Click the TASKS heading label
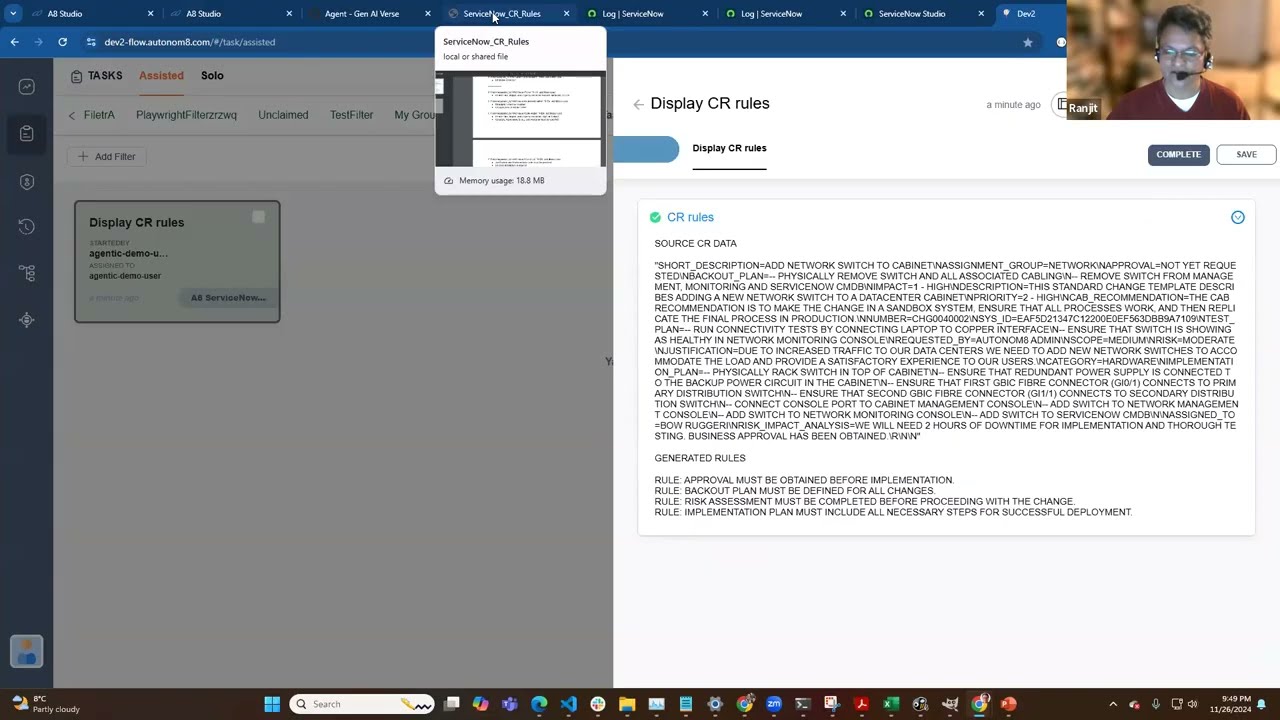 (105, 75)
